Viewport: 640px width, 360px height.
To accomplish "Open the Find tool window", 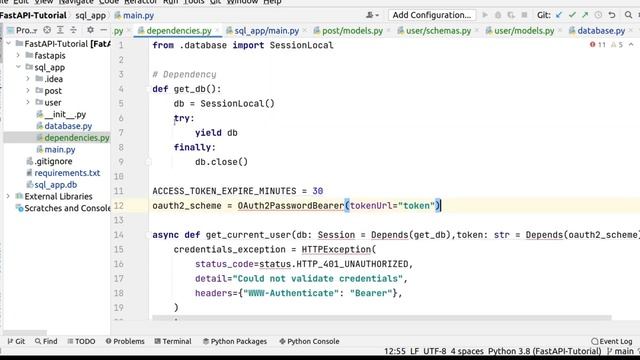I will click(x=46, y=341).
